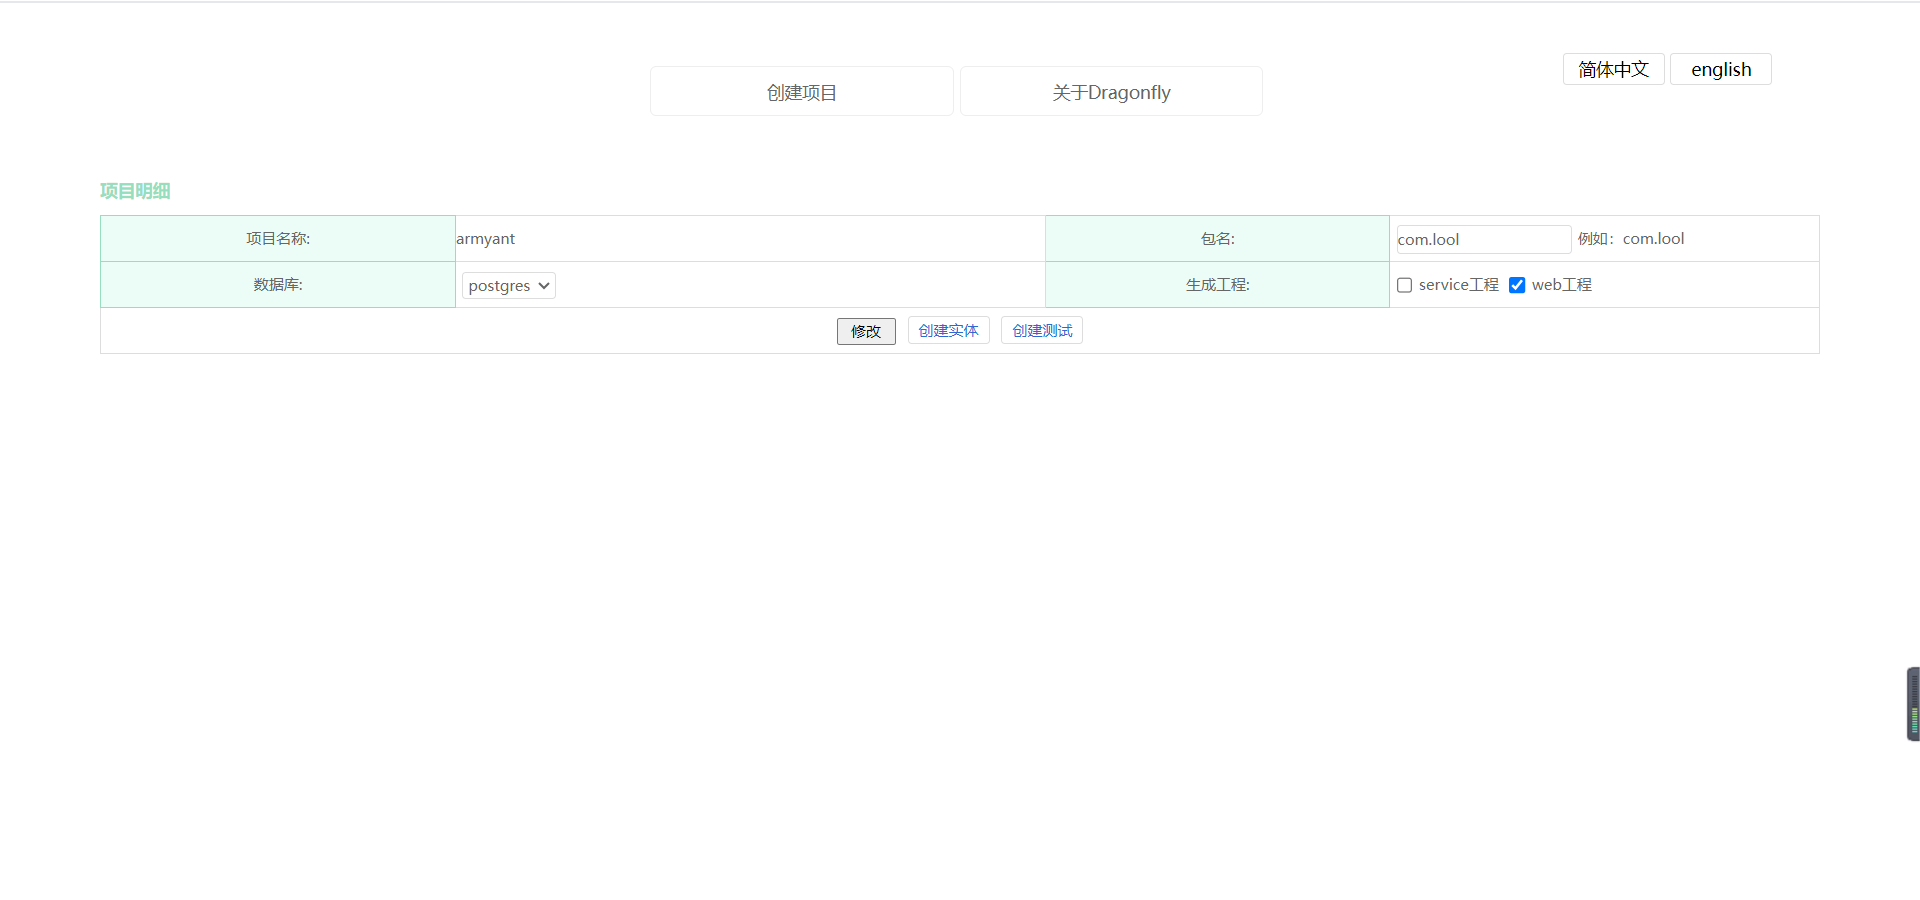
Task: Open the postgres database dropdown
Action: pos(508,286)
